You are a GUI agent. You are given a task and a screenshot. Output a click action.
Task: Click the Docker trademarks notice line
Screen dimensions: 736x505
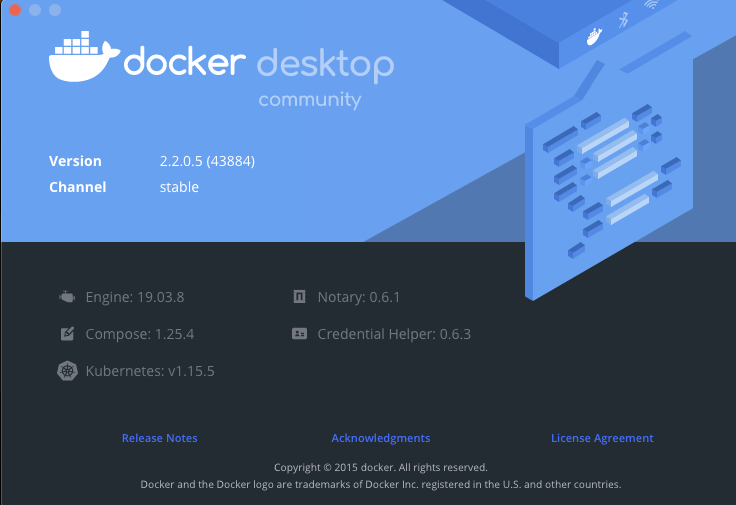click(x=381, y=484)
